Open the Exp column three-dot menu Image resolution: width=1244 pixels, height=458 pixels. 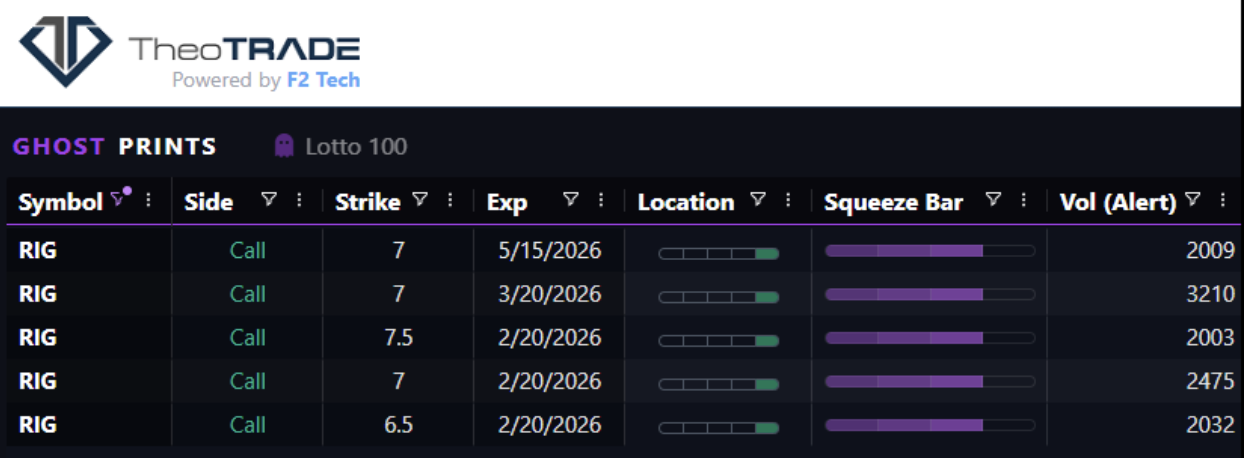click(x=600, y=201)
